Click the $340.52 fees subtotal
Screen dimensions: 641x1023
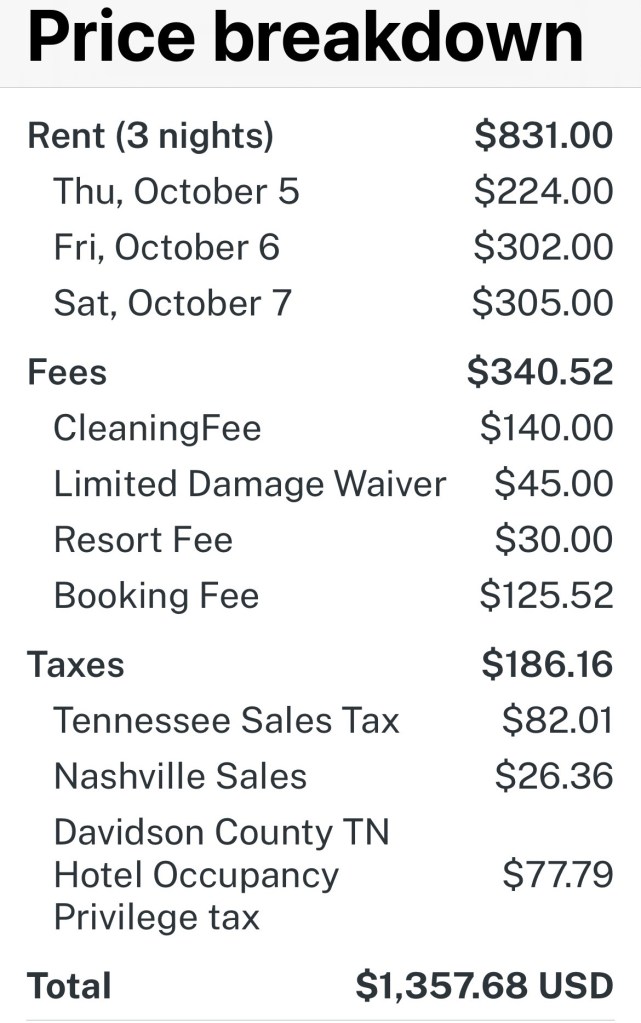point(540,372)
